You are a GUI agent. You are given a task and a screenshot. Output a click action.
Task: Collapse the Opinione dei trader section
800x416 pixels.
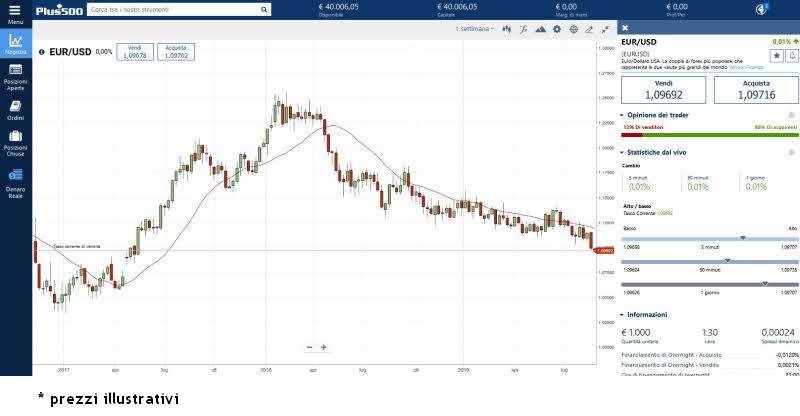(623, 115)
